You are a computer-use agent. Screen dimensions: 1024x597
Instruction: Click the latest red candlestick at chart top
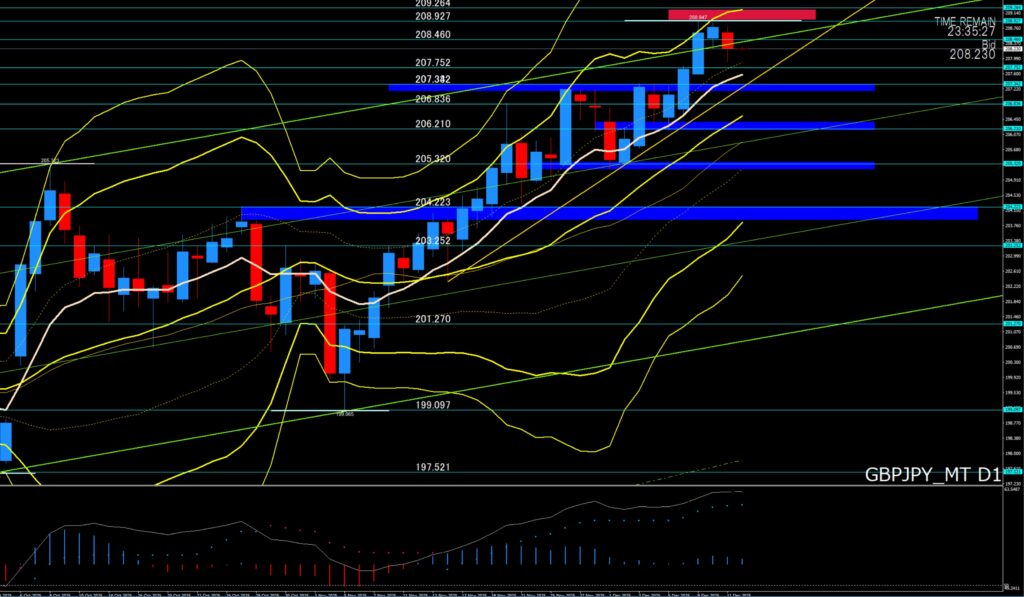[728, 40]
